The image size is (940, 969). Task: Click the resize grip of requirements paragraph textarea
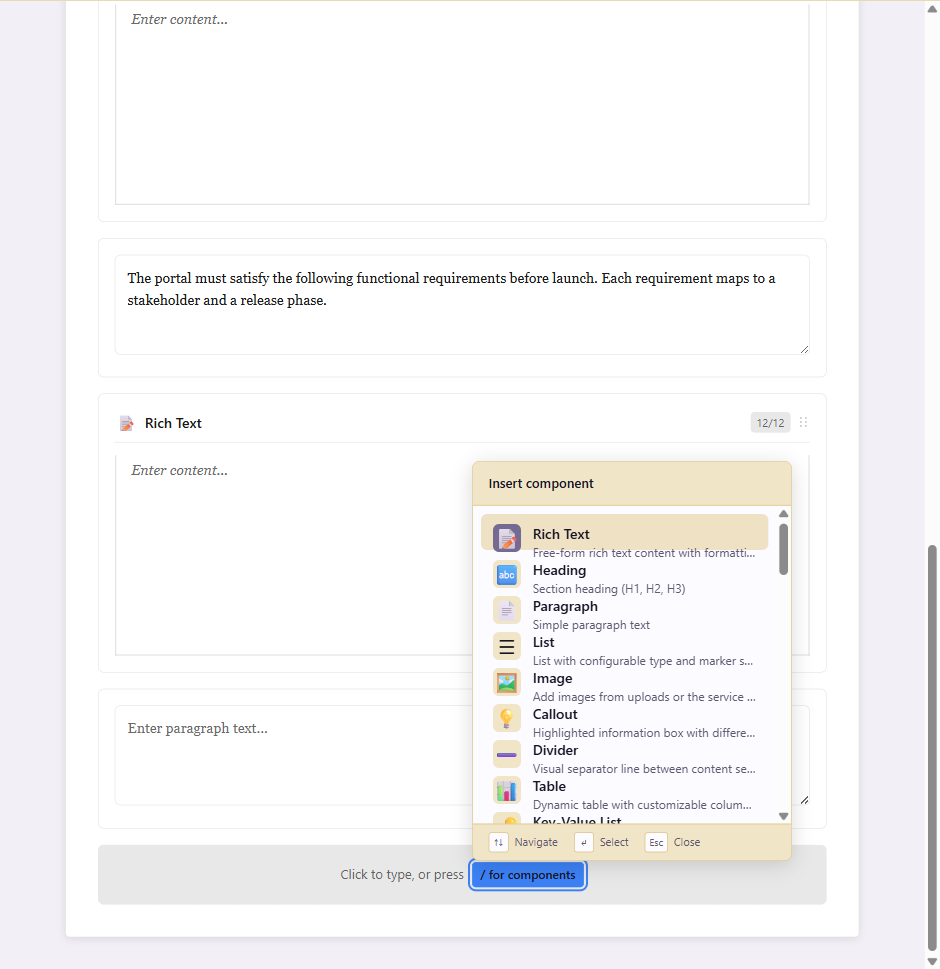click(804, 349)
